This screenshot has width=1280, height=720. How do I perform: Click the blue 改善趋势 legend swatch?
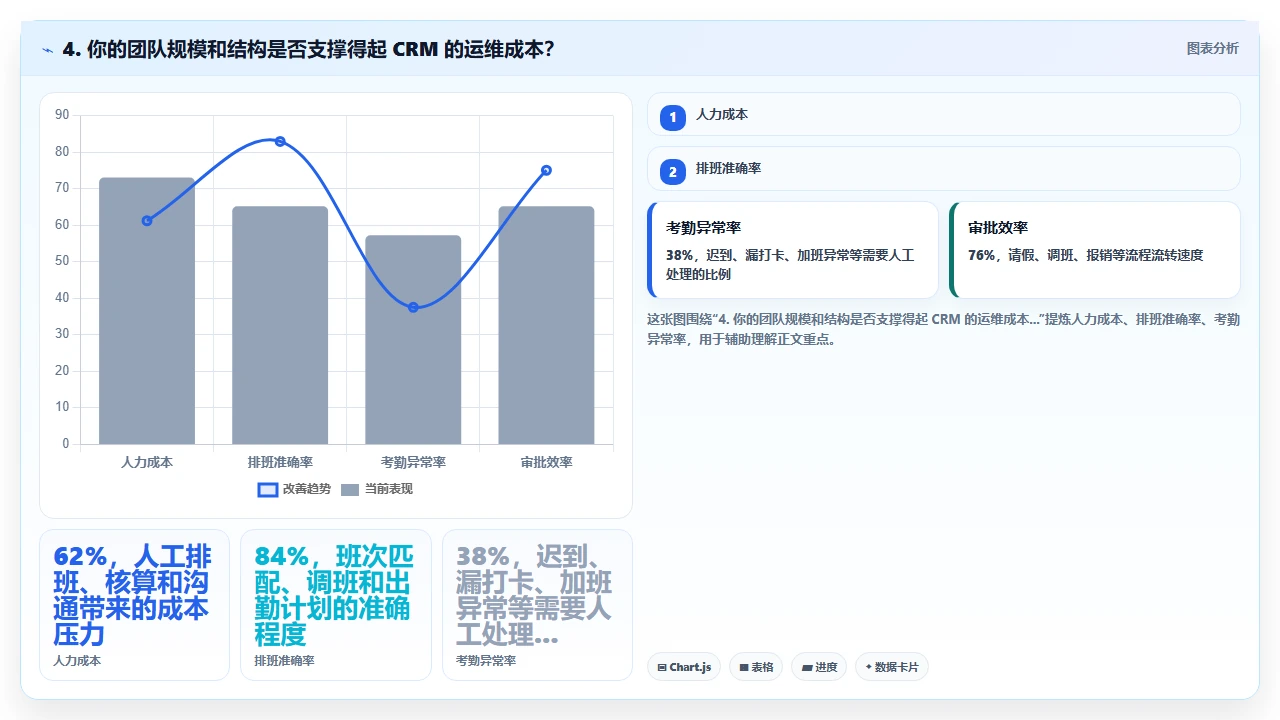267,490
